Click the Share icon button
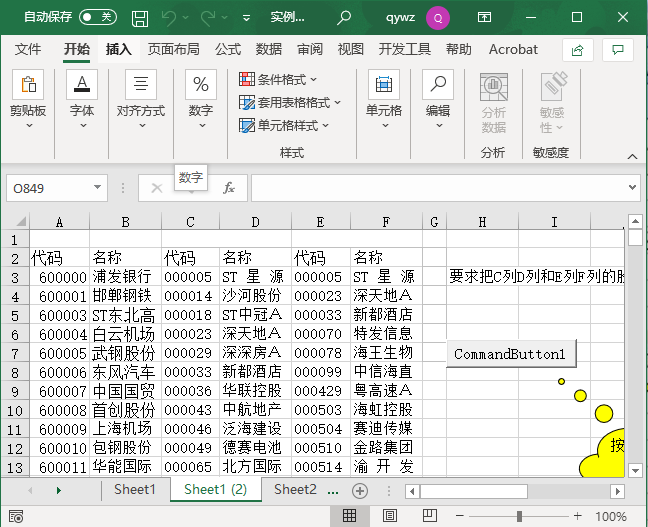 [x=578, y=50]
